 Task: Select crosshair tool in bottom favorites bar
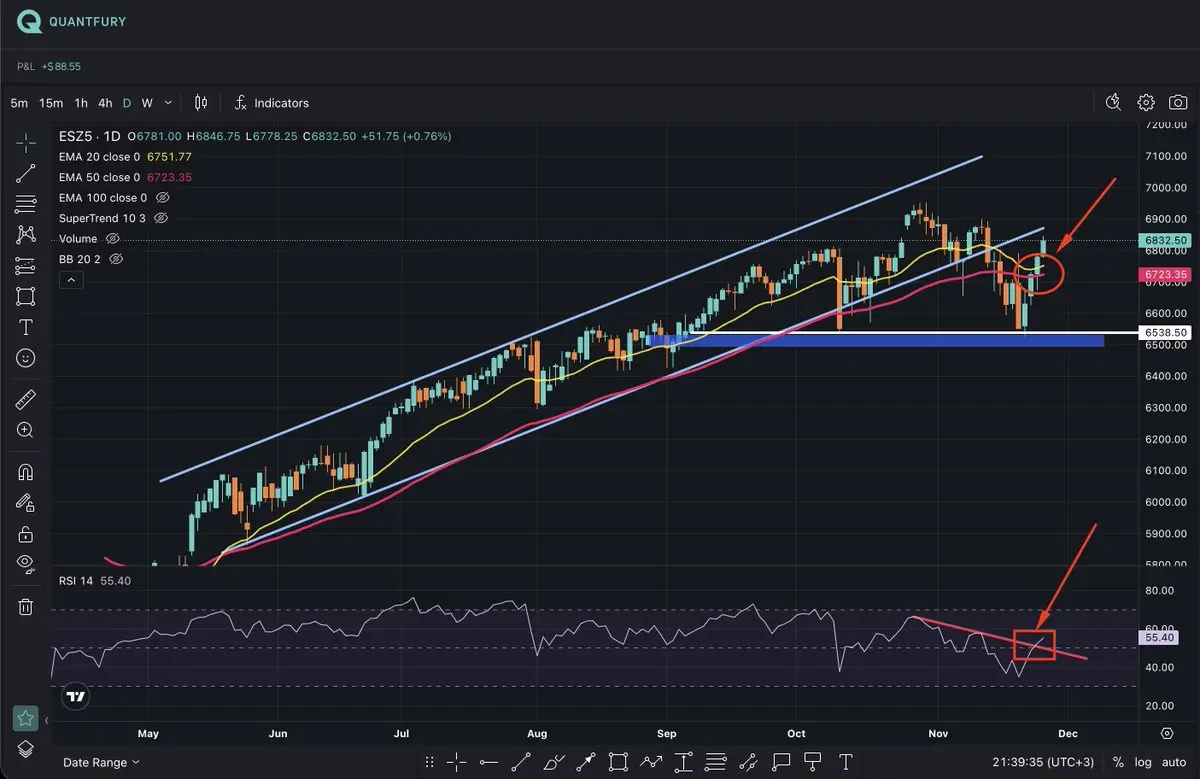[456, 761]
